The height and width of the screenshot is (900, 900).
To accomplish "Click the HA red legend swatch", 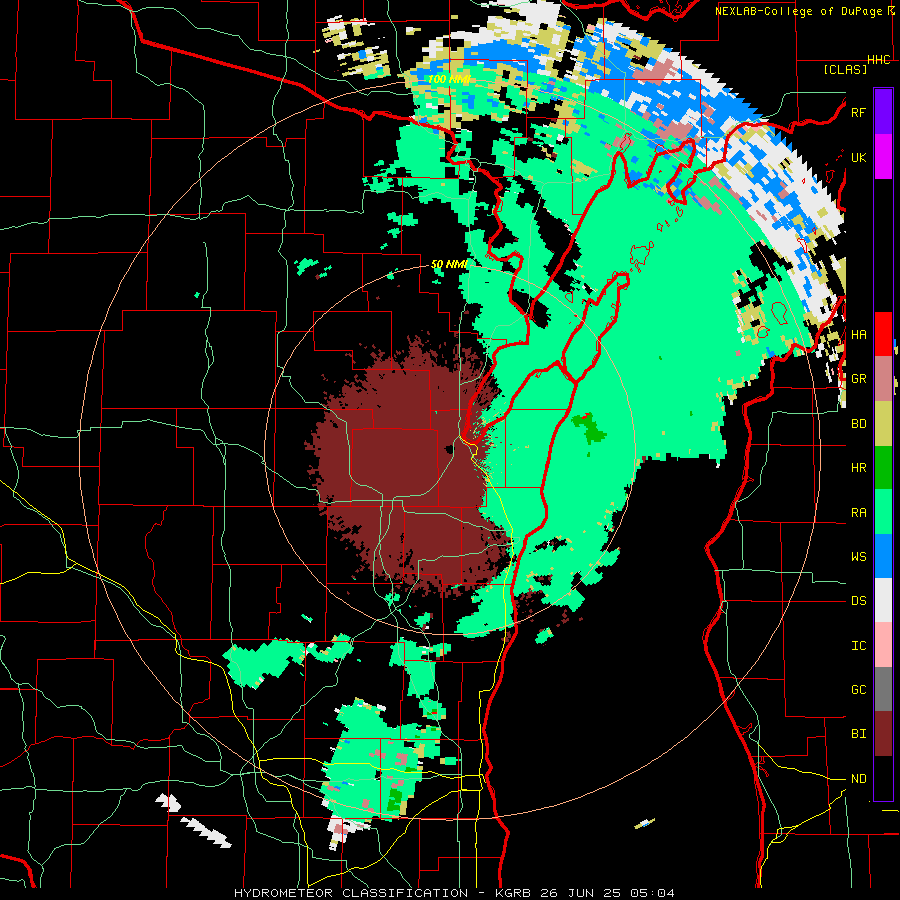I will 883,334.
